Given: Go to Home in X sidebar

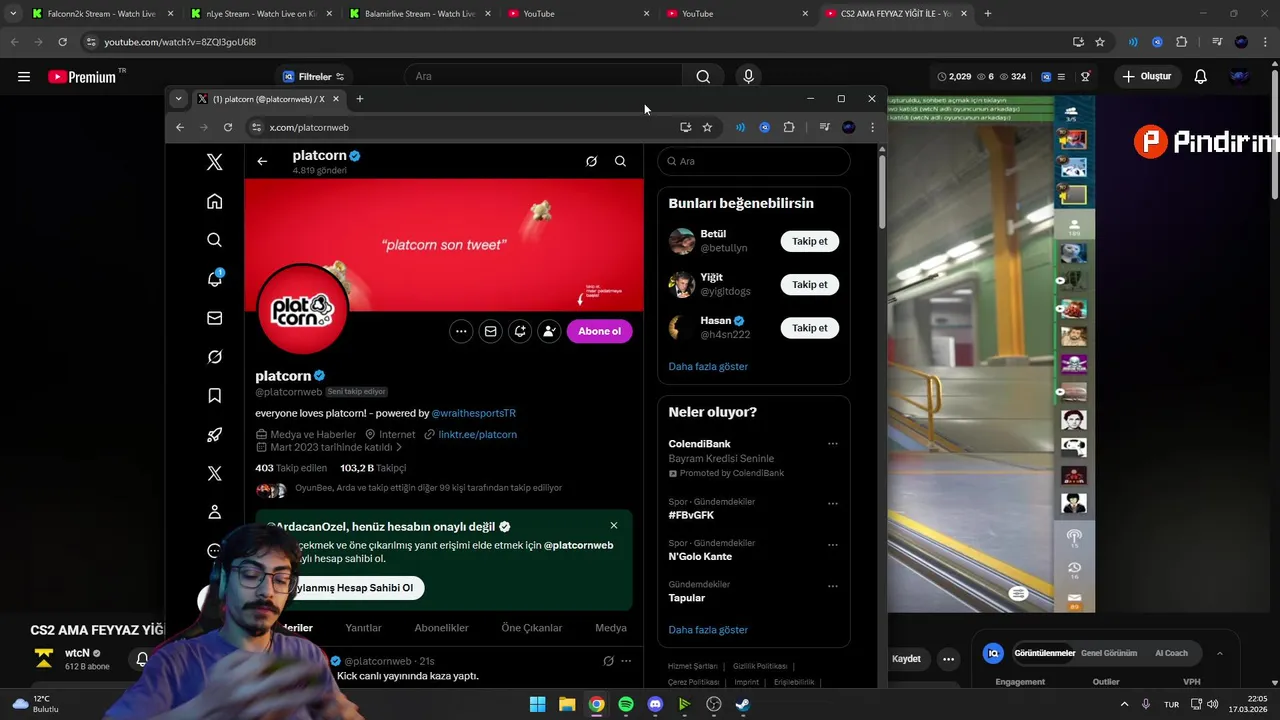Looking at the screenshot, I should [214, 201].
